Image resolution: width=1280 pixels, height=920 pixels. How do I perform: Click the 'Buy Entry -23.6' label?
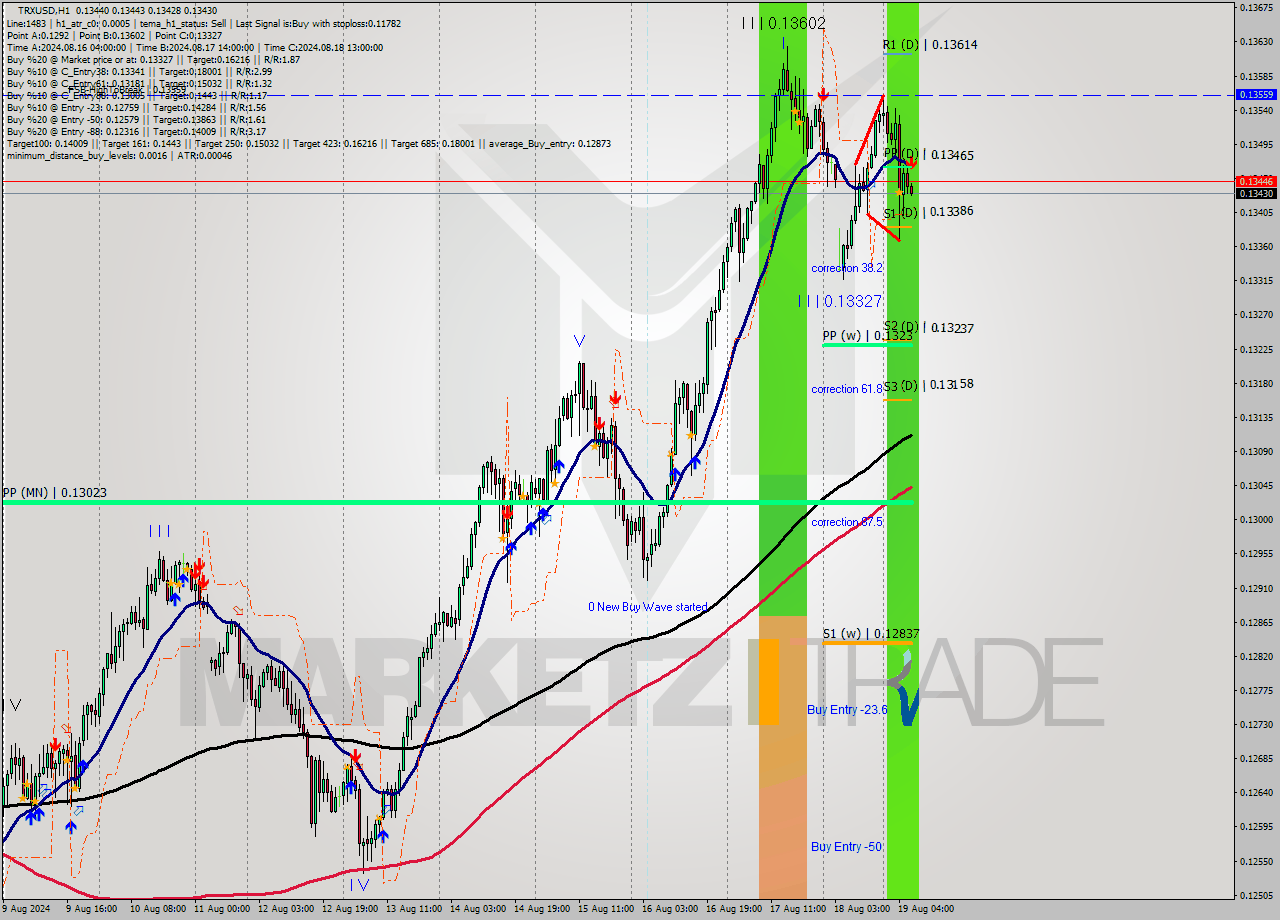point(847,710)
